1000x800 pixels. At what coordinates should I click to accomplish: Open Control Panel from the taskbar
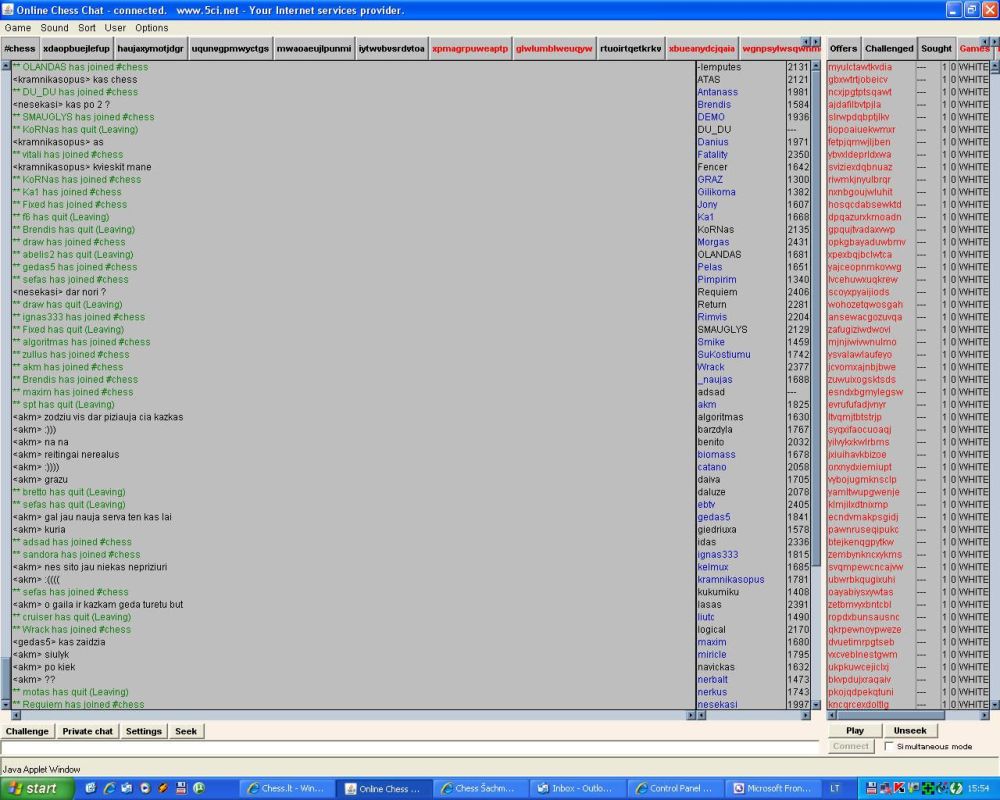673,788
